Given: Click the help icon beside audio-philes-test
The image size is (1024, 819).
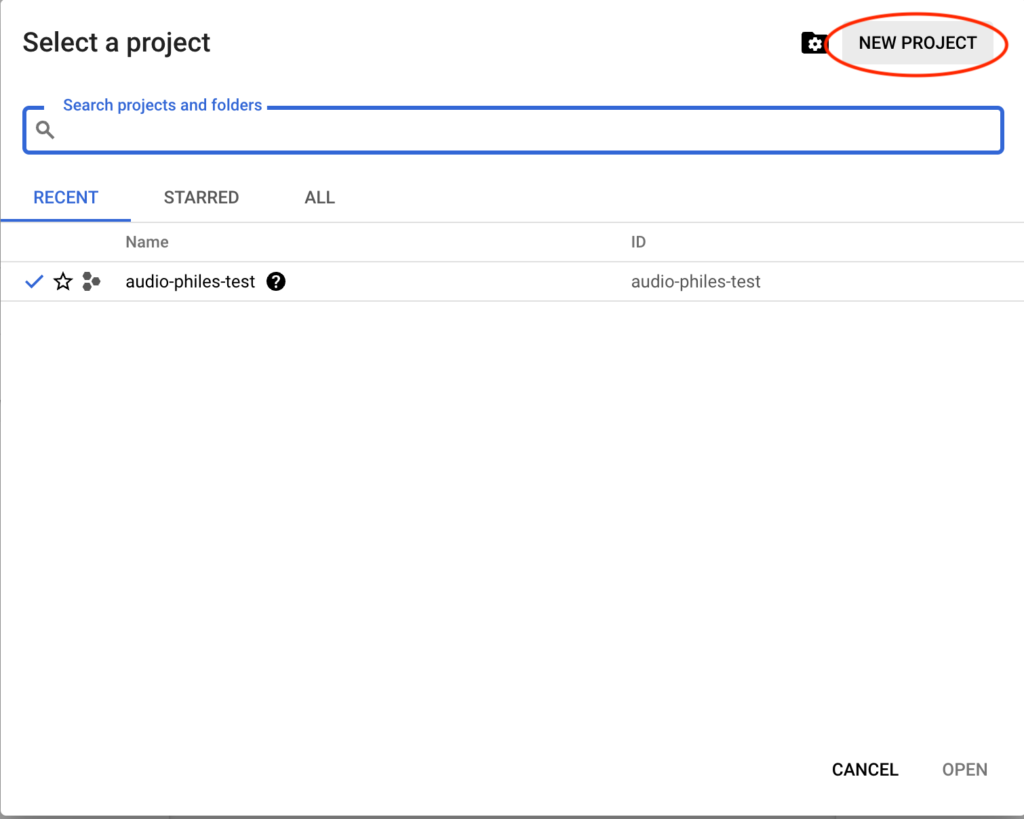Looking at the screenshot, I should tap(276, 281).
